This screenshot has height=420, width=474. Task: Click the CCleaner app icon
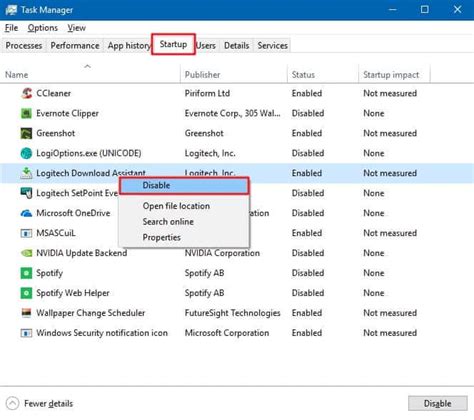coord(26,93)
